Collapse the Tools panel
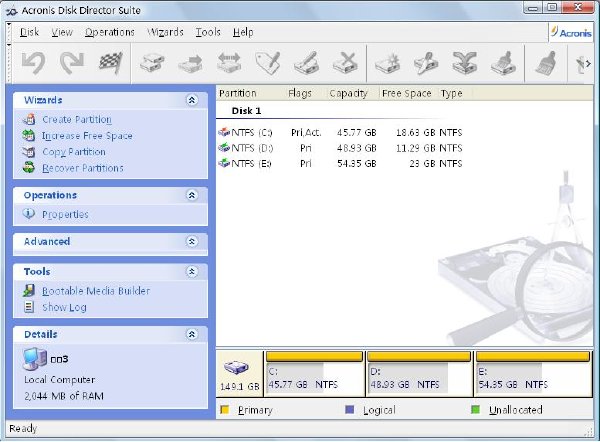The image size is (600, 442). (x=192, y=271)
